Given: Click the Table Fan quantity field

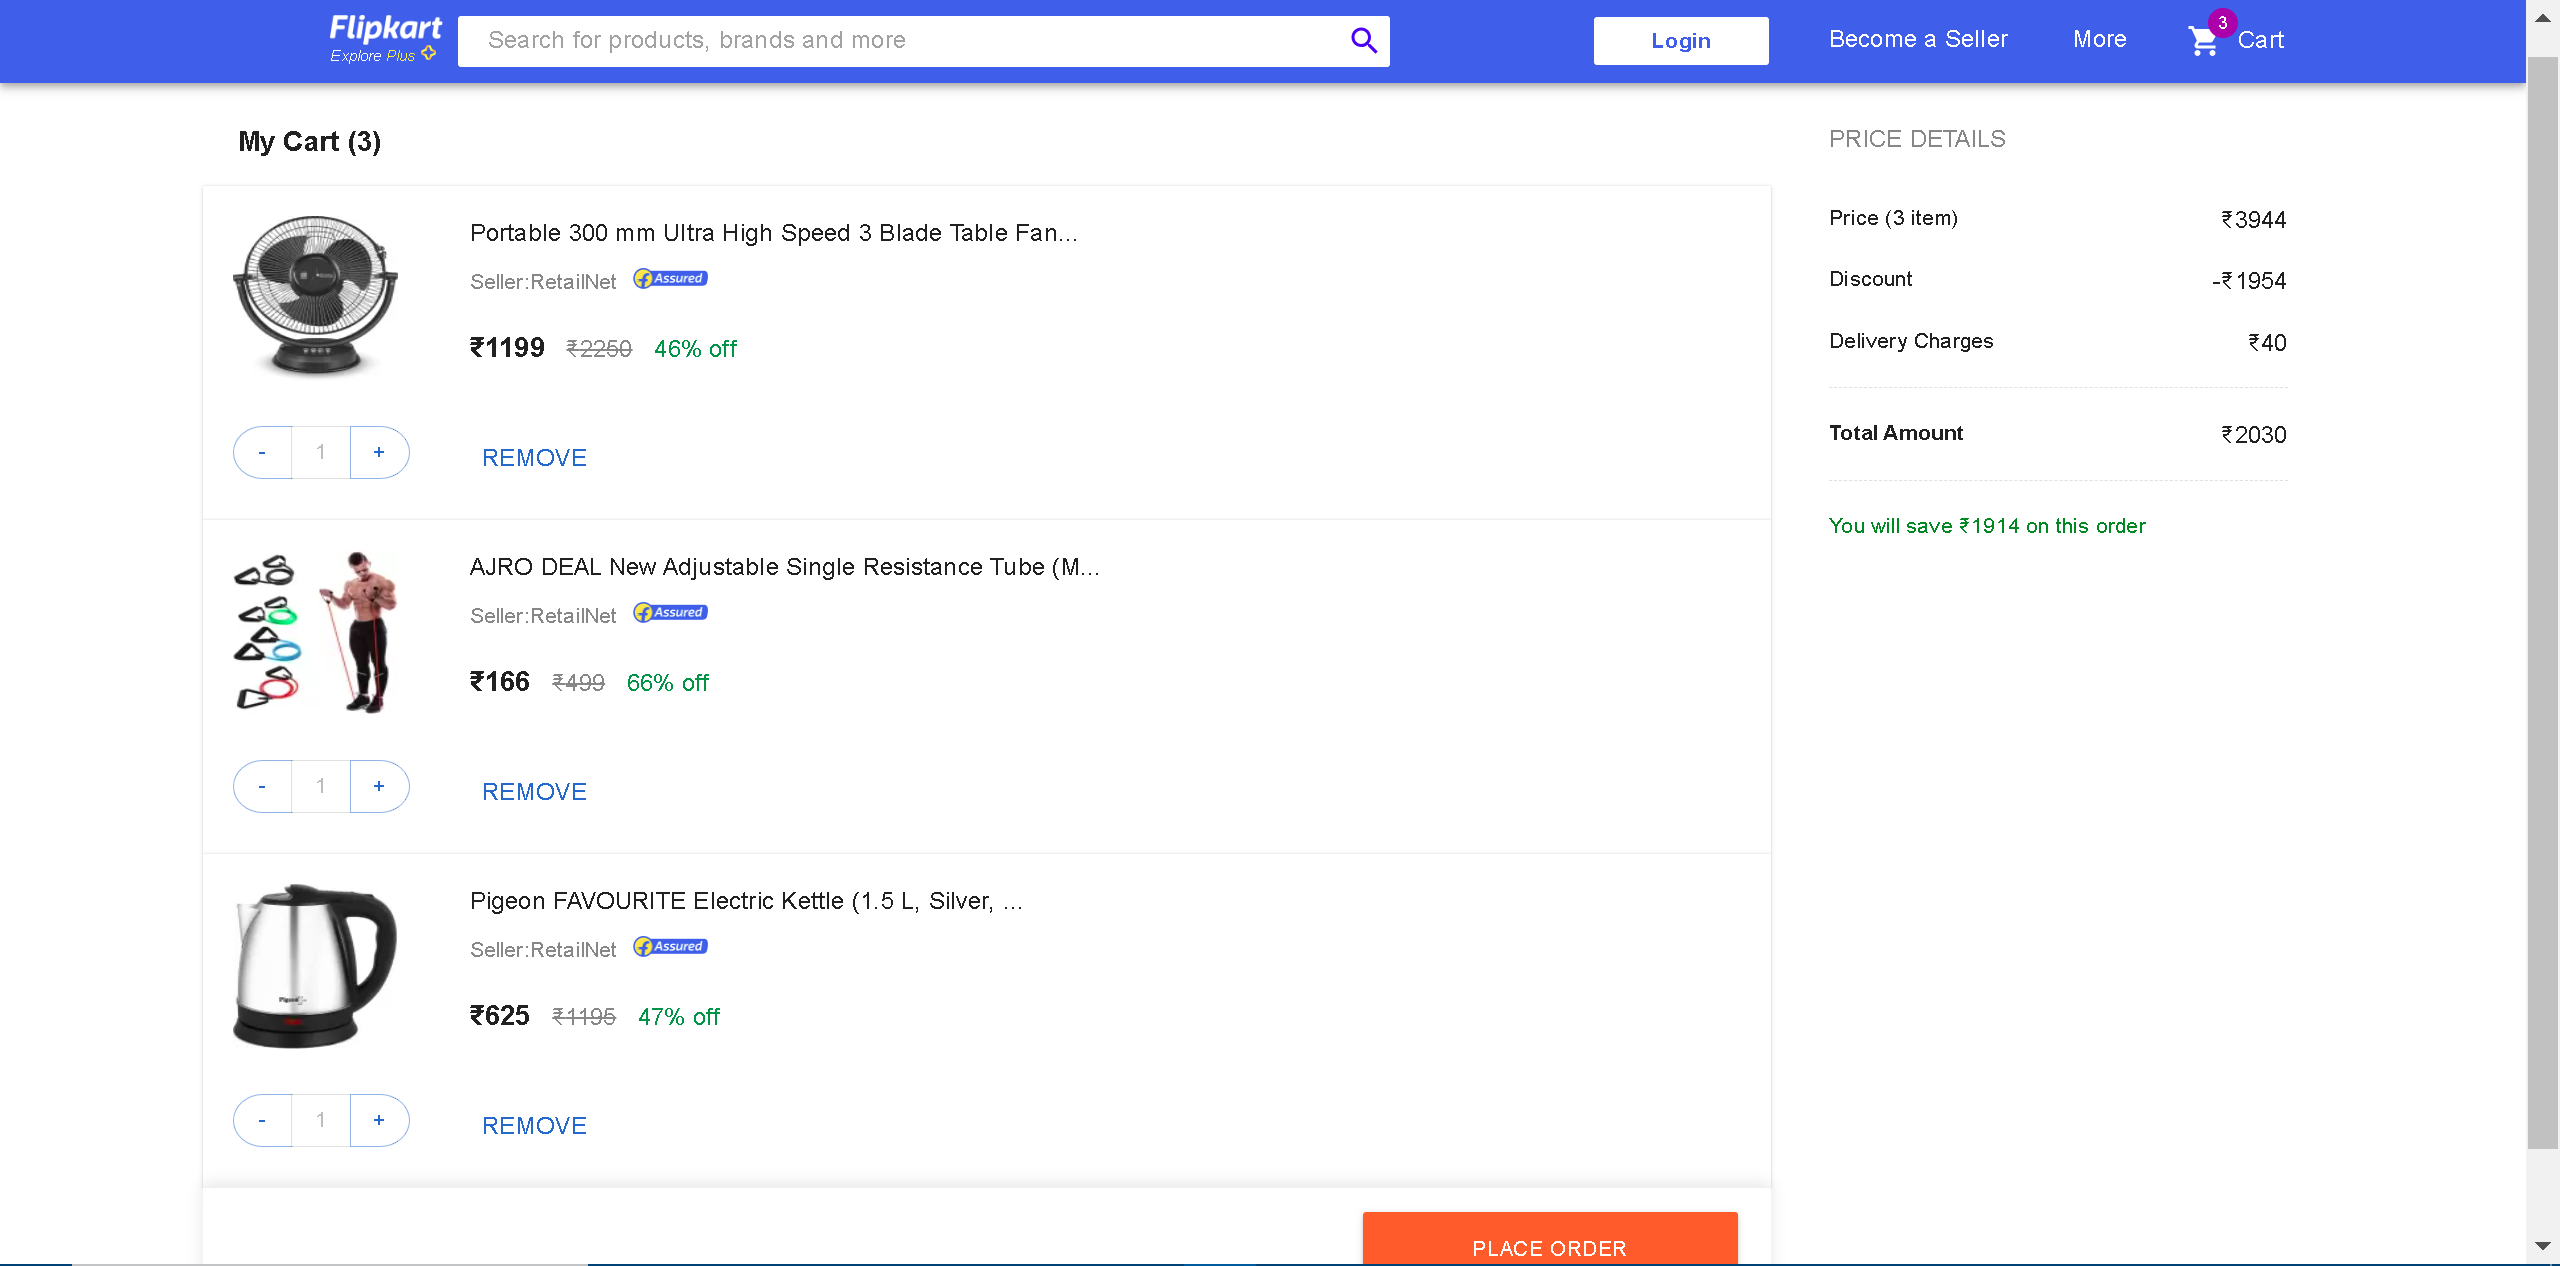Looking at the screenshot, I should click(321, 453).
